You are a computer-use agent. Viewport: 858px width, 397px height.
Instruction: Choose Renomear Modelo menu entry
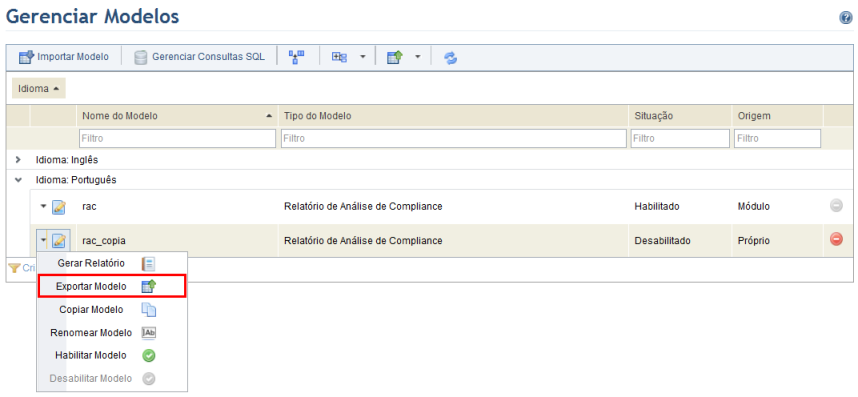tap(112, 332)
